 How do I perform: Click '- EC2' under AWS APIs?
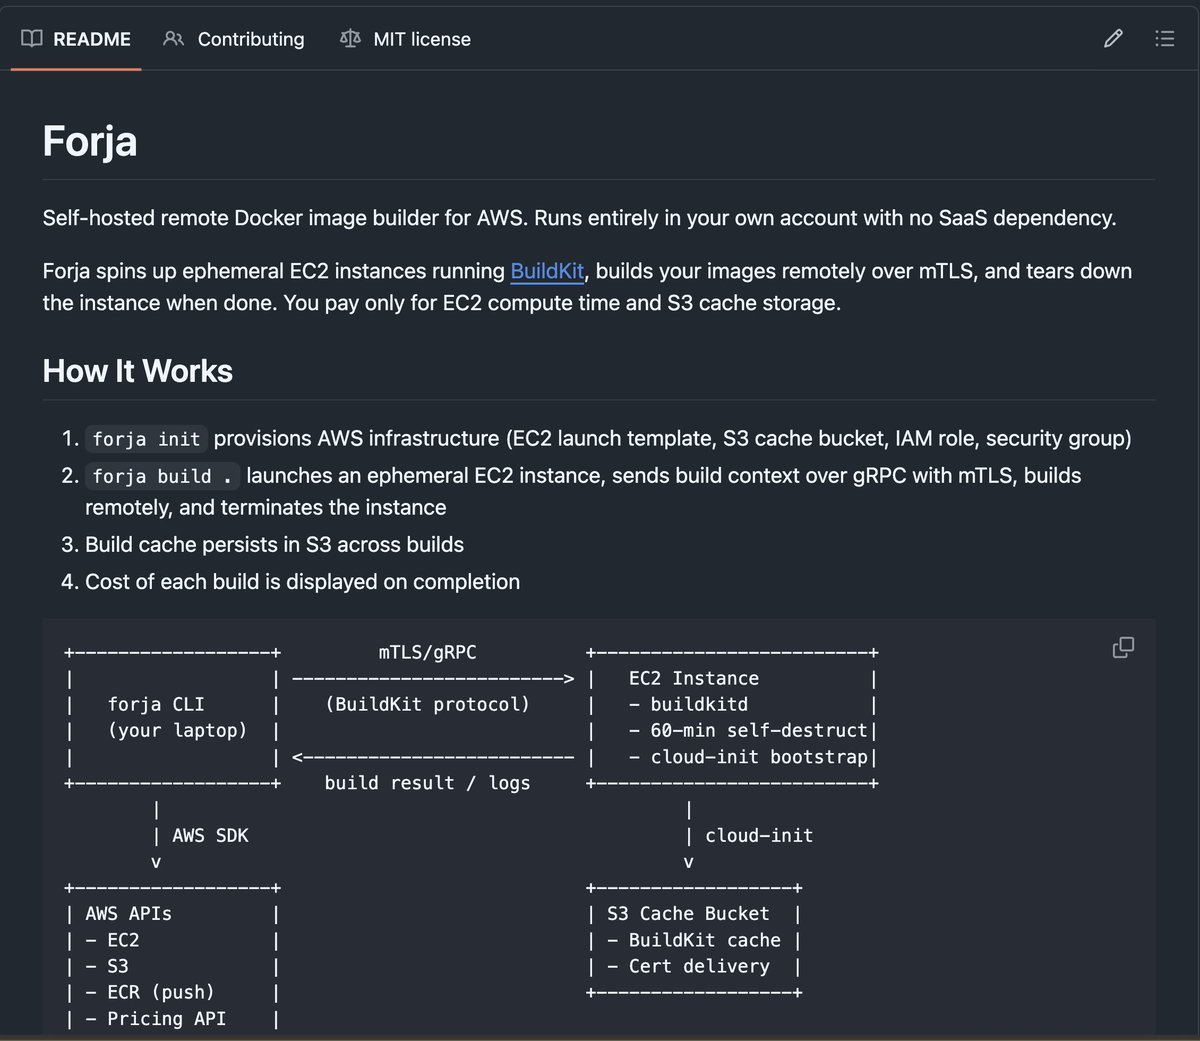[x=112, y=940]
